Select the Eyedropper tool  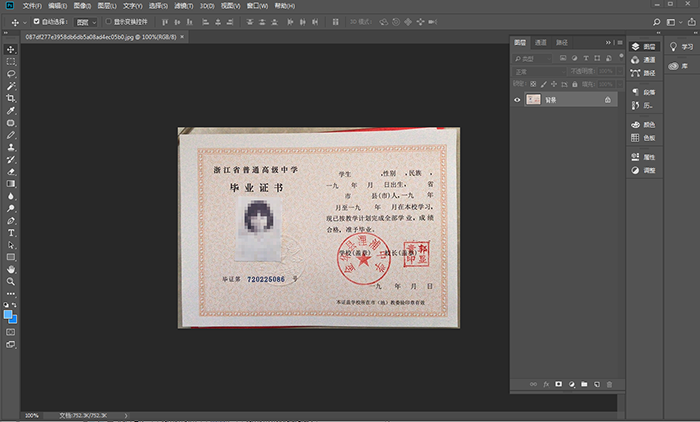pyautogui.click(x=11, y=110)
